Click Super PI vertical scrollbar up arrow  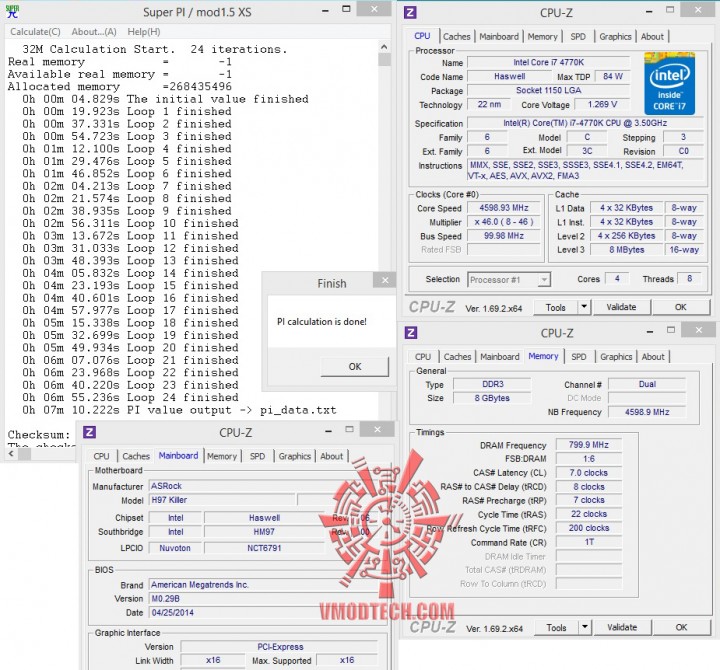384,47
